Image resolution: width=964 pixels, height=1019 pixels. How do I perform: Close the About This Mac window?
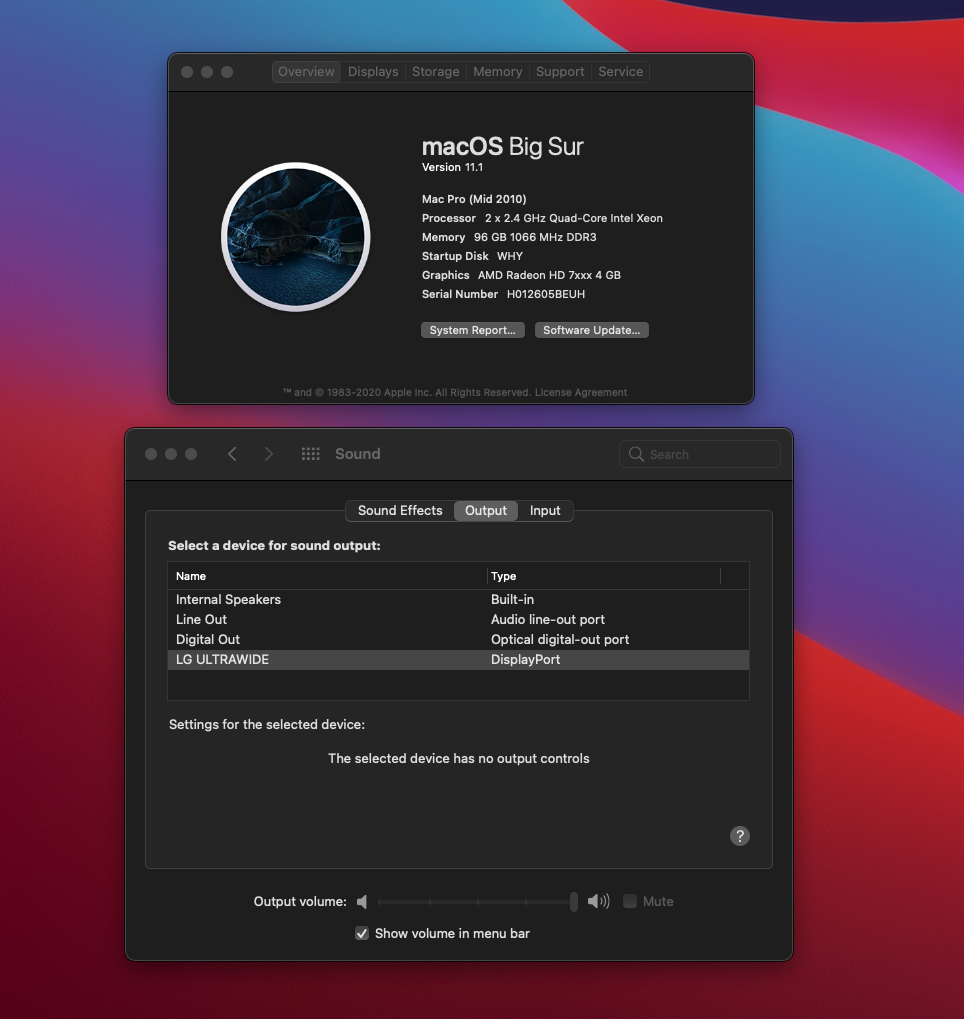pos(187,72)
